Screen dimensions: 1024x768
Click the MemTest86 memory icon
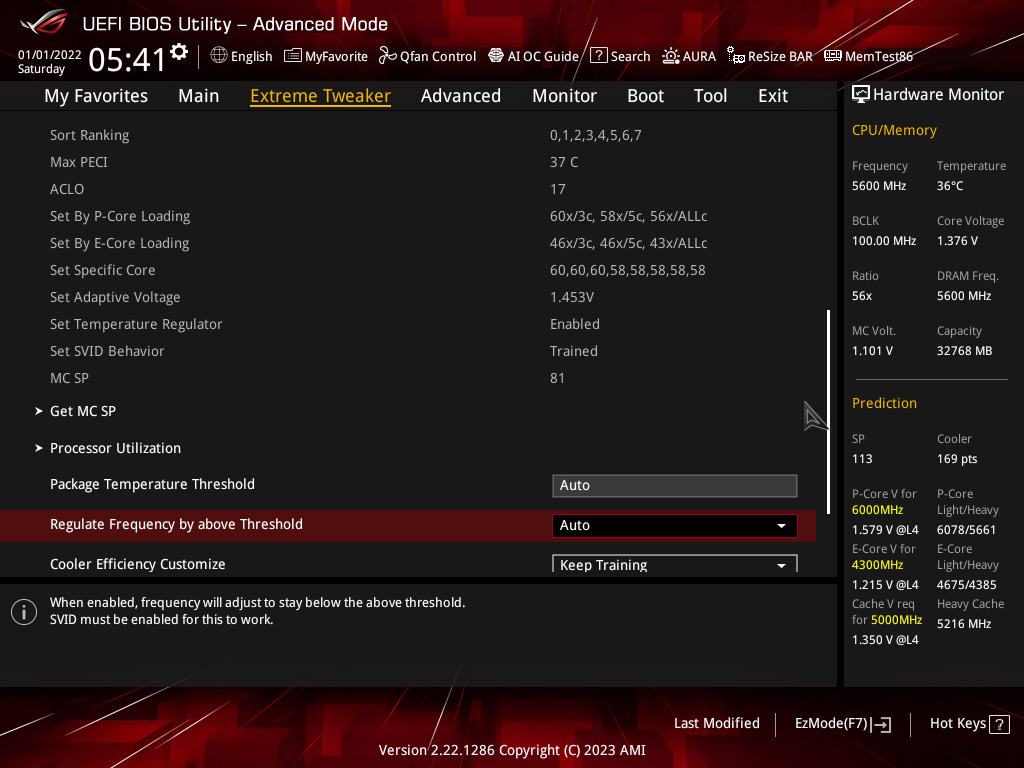[833, 56]
